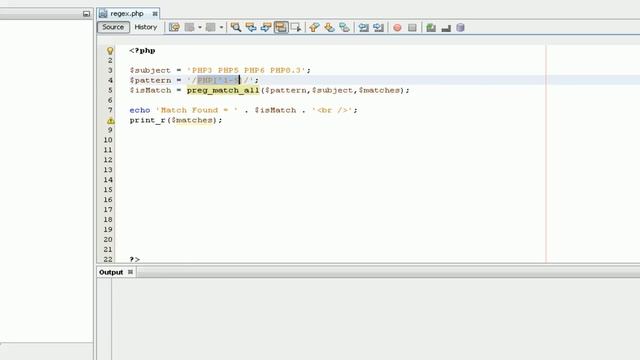Screen dimensions: 640x360
Task: Toggle the Highlight Search button
Action: (281, 27)
